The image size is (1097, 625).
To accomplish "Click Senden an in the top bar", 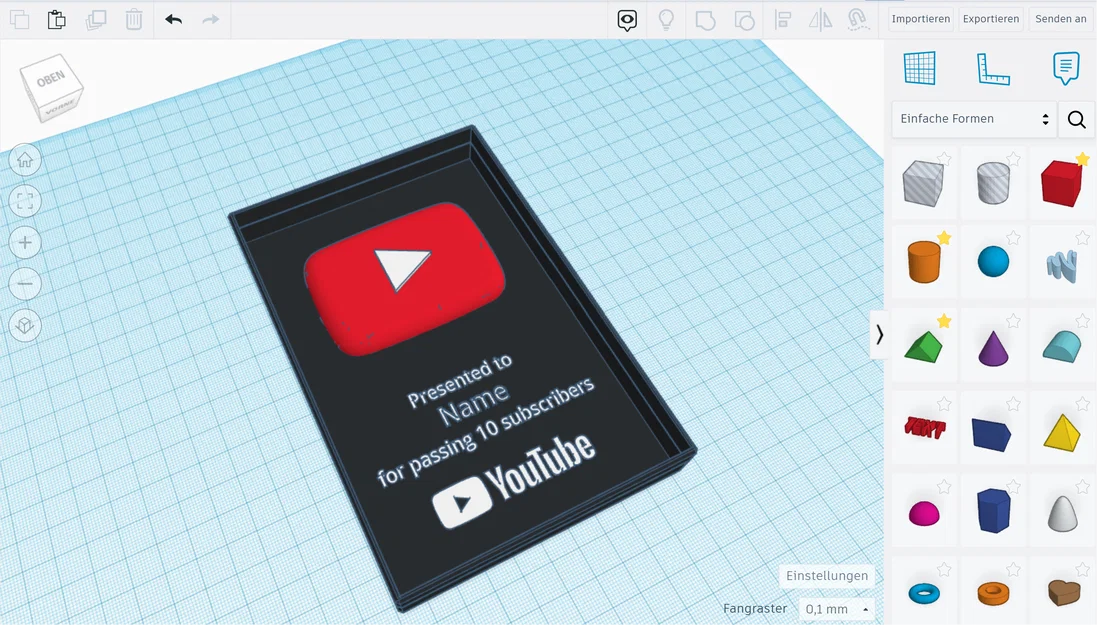I will [1060, 18].
